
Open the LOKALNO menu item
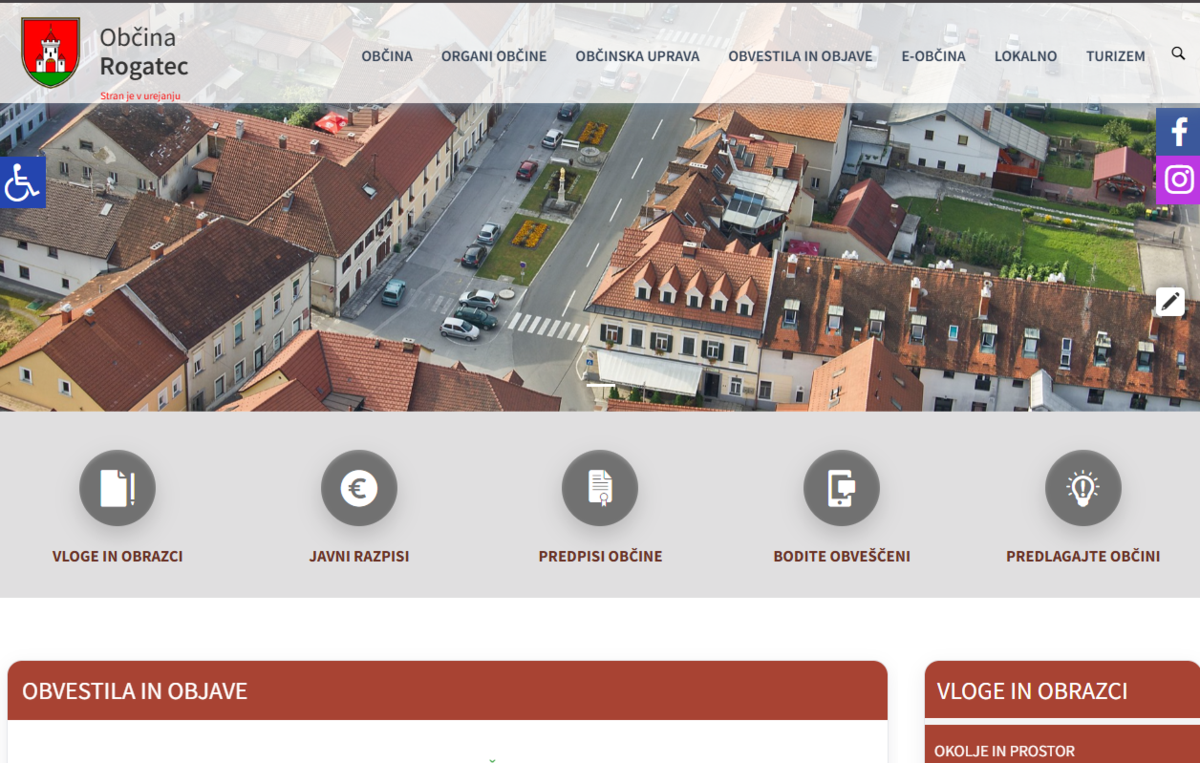(1025, 56)
